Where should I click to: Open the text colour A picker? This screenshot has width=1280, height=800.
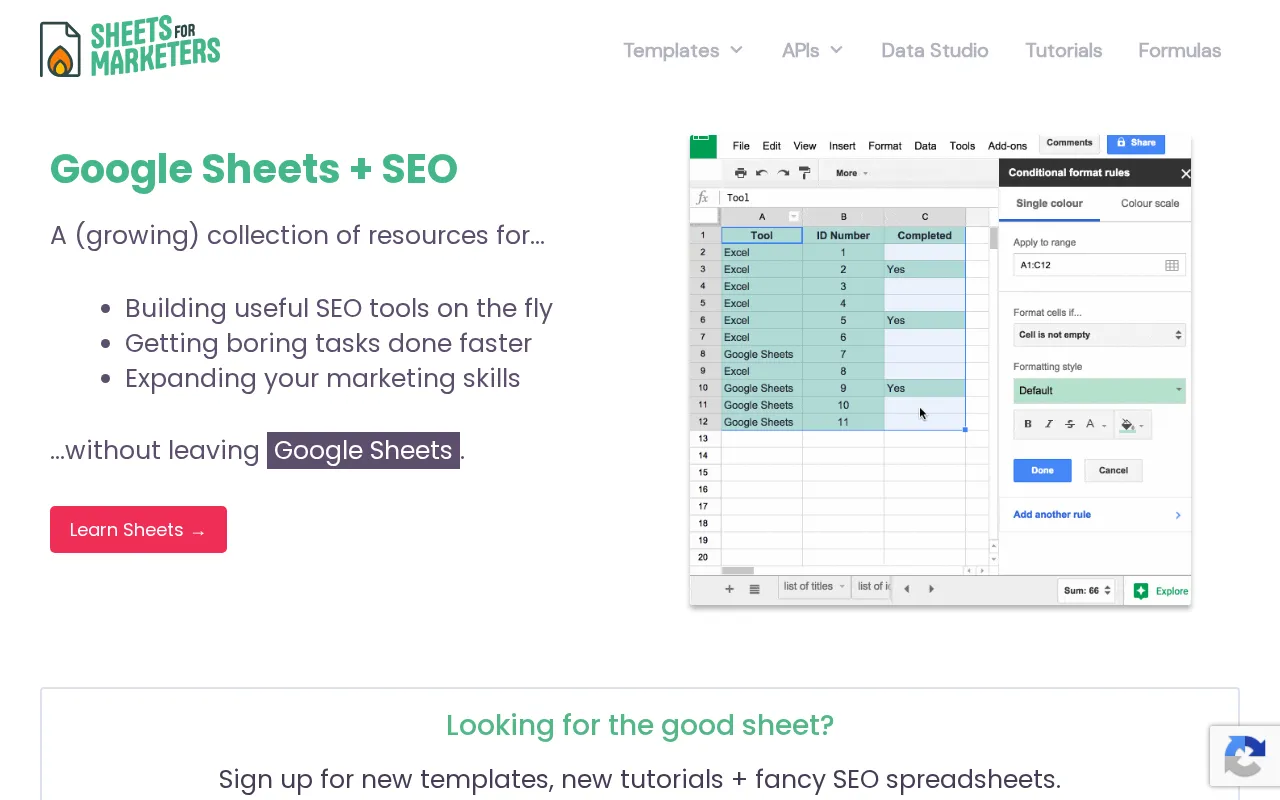click(1095, 424)
